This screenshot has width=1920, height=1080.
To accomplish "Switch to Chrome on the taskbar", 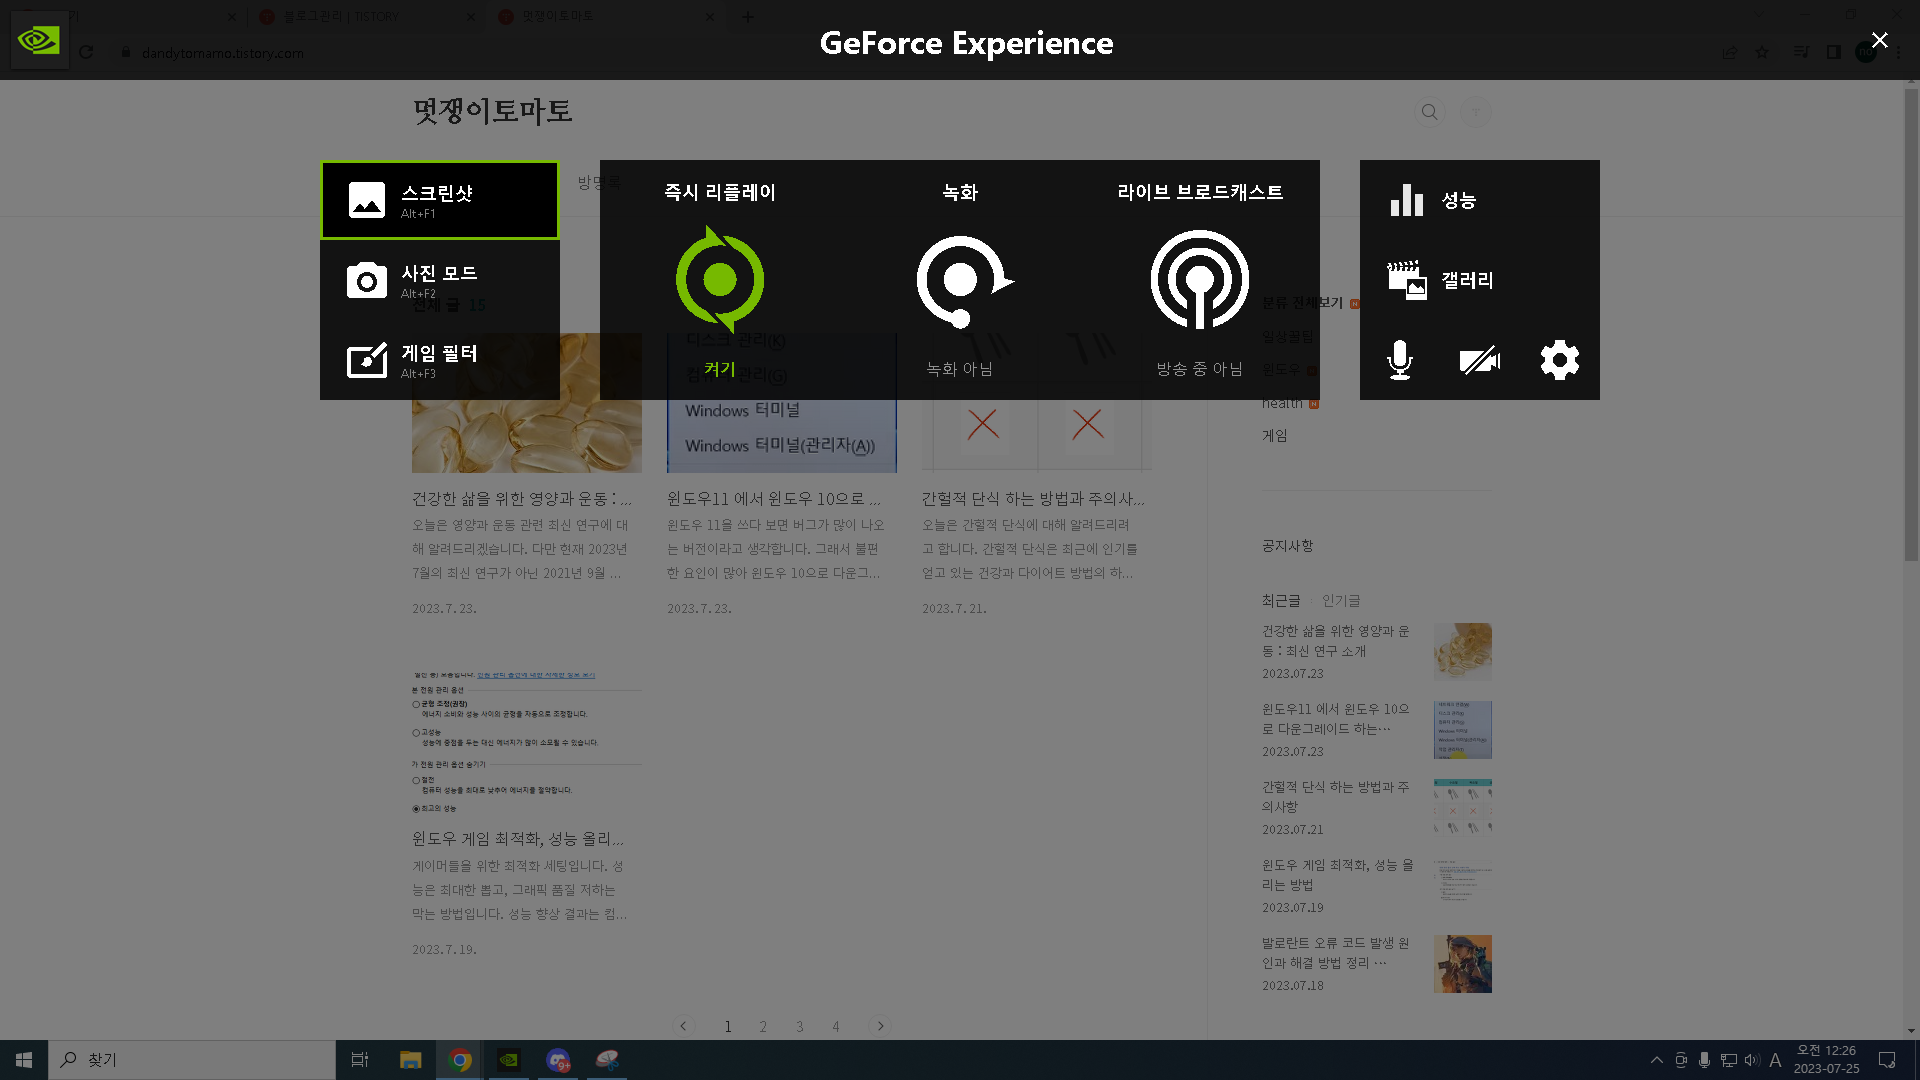I will [460, 1060].
